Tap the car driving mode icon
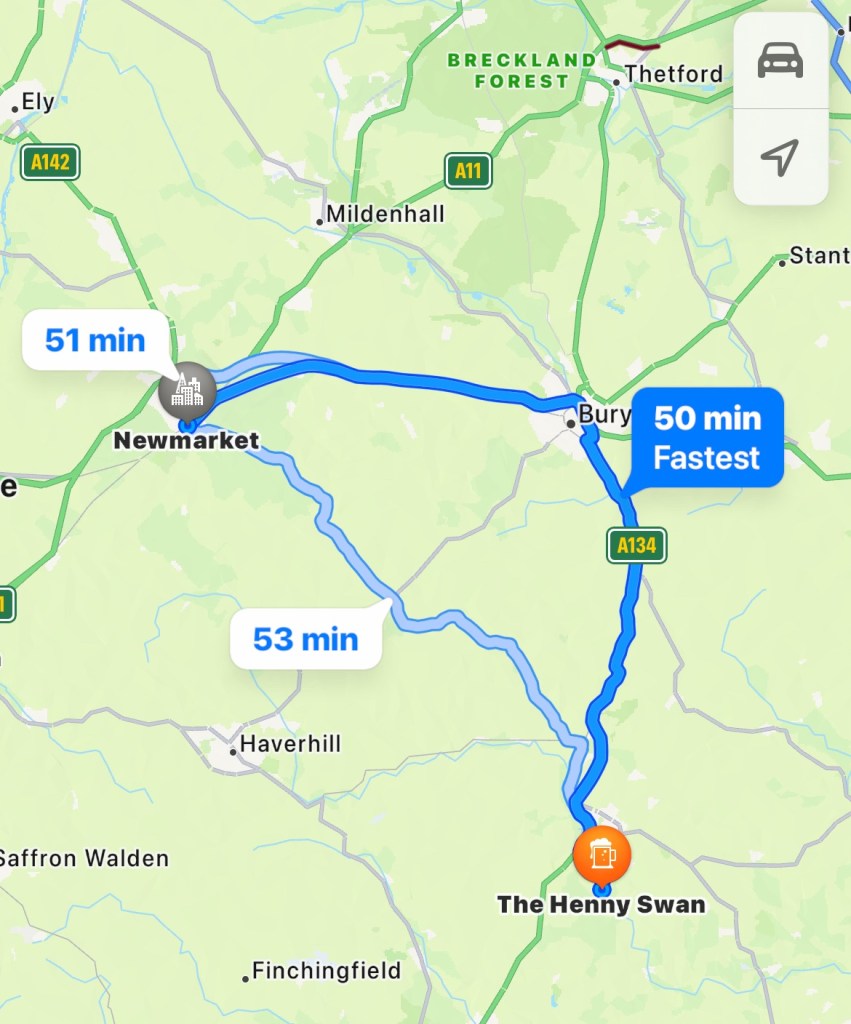This screenshot has height=1024, width=851. tap(780, 61)
